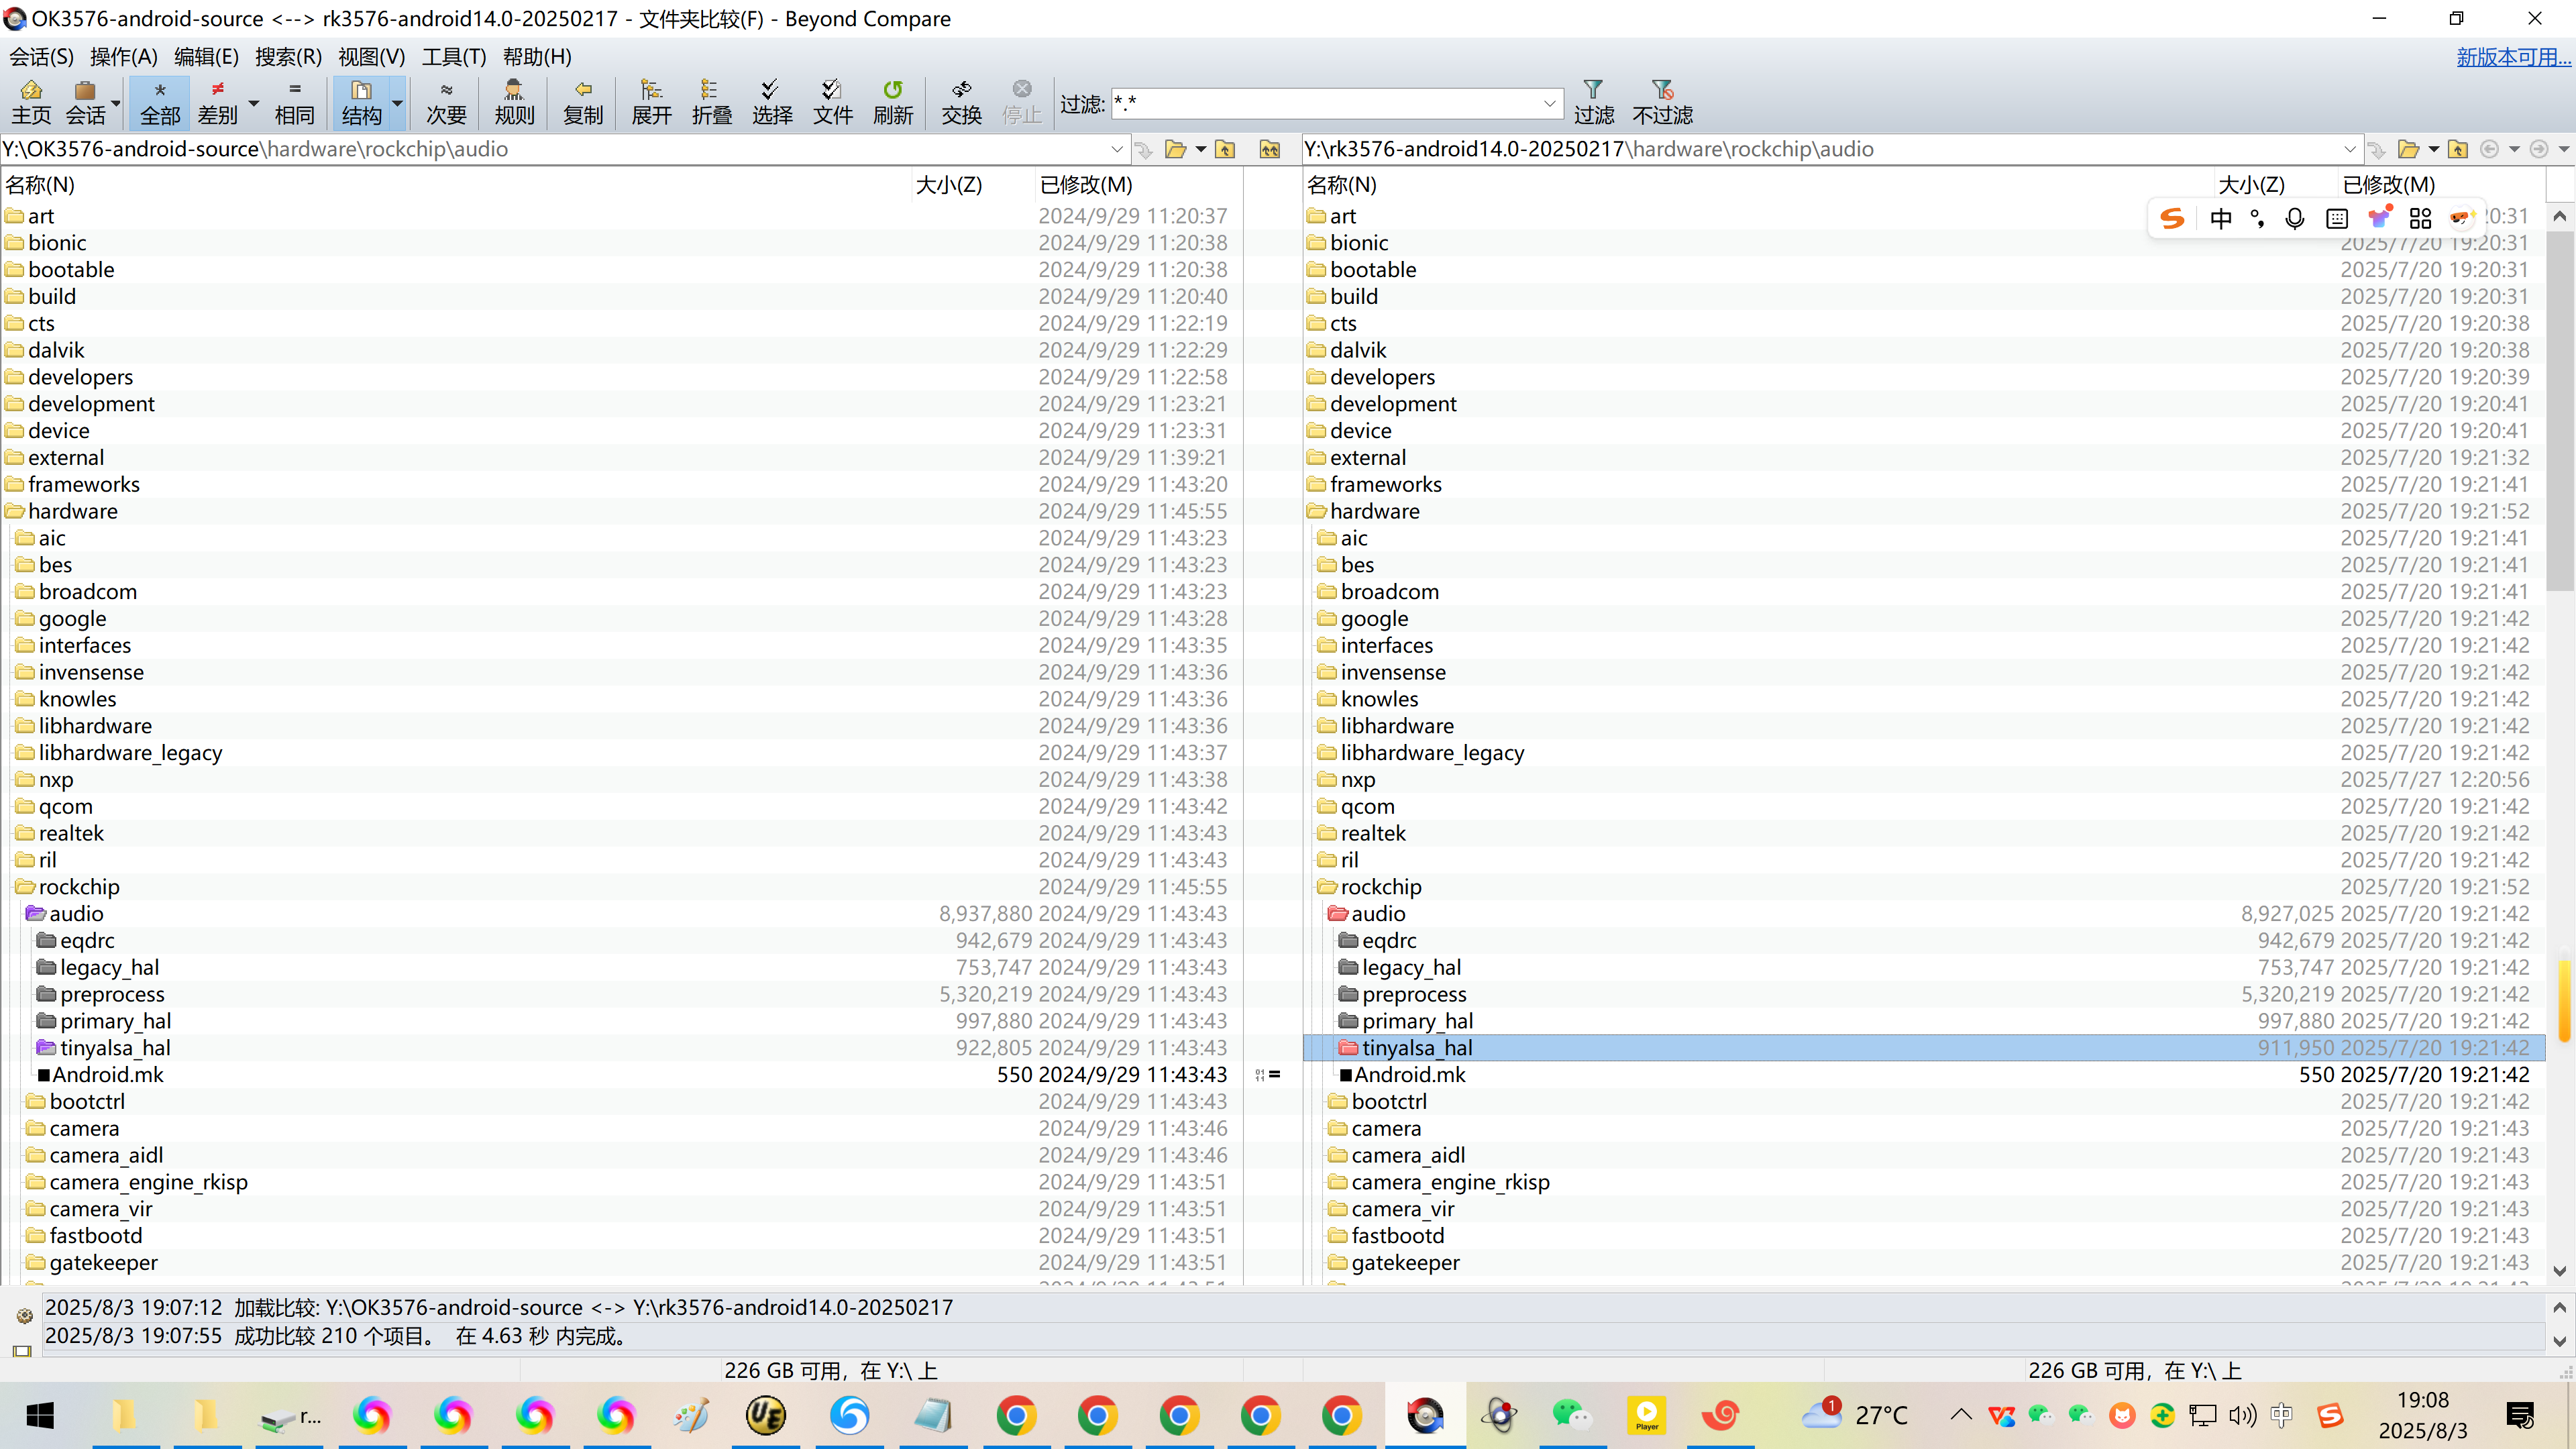Screen dimensions: 2576x1449
Task: Open the 结构 dropdown arrow
Action: pyautogui.click(x=397, y=103)
